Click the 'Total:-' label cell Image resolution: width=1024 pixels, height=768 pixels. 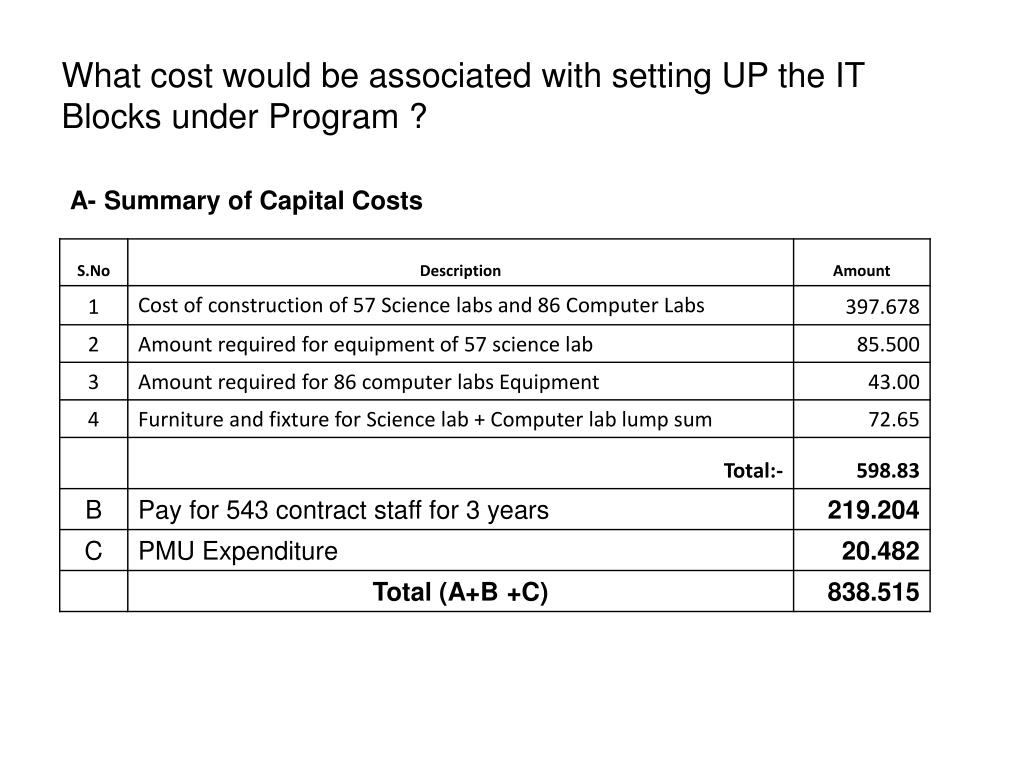pyautogui.click(x=753, y=470)
